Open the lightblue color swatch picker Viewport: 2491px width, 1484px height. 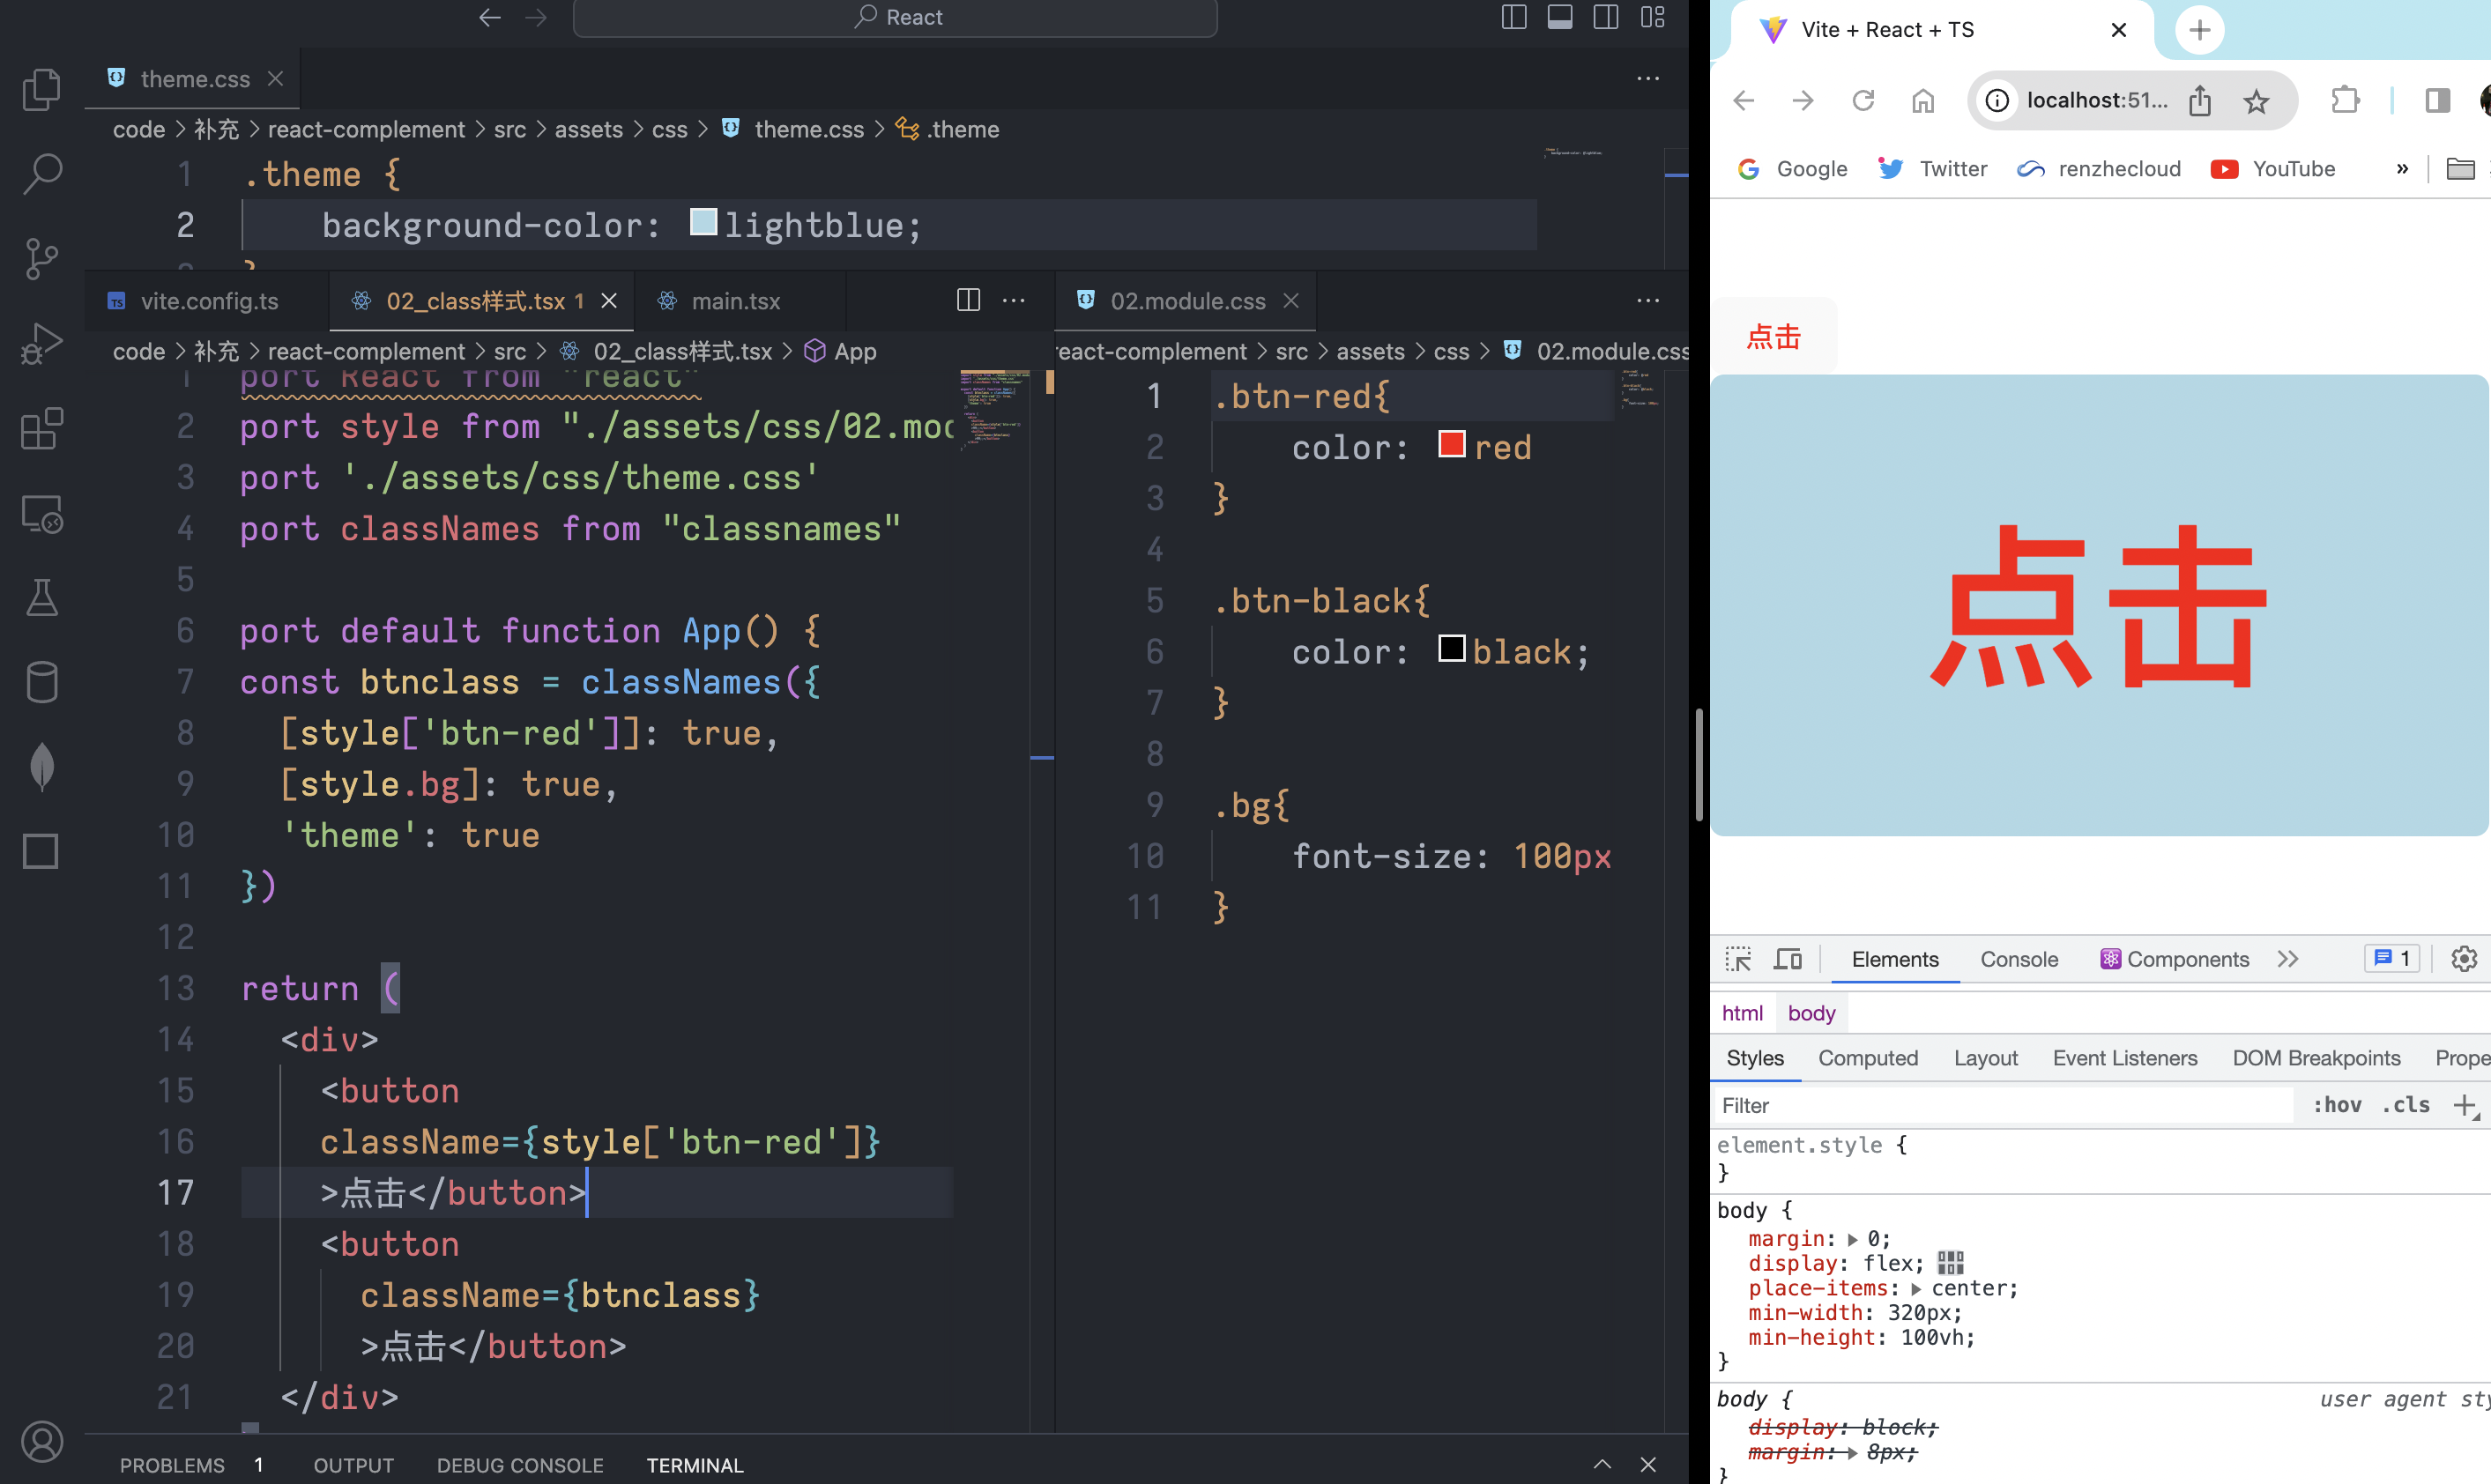click(x=704, y=222)
